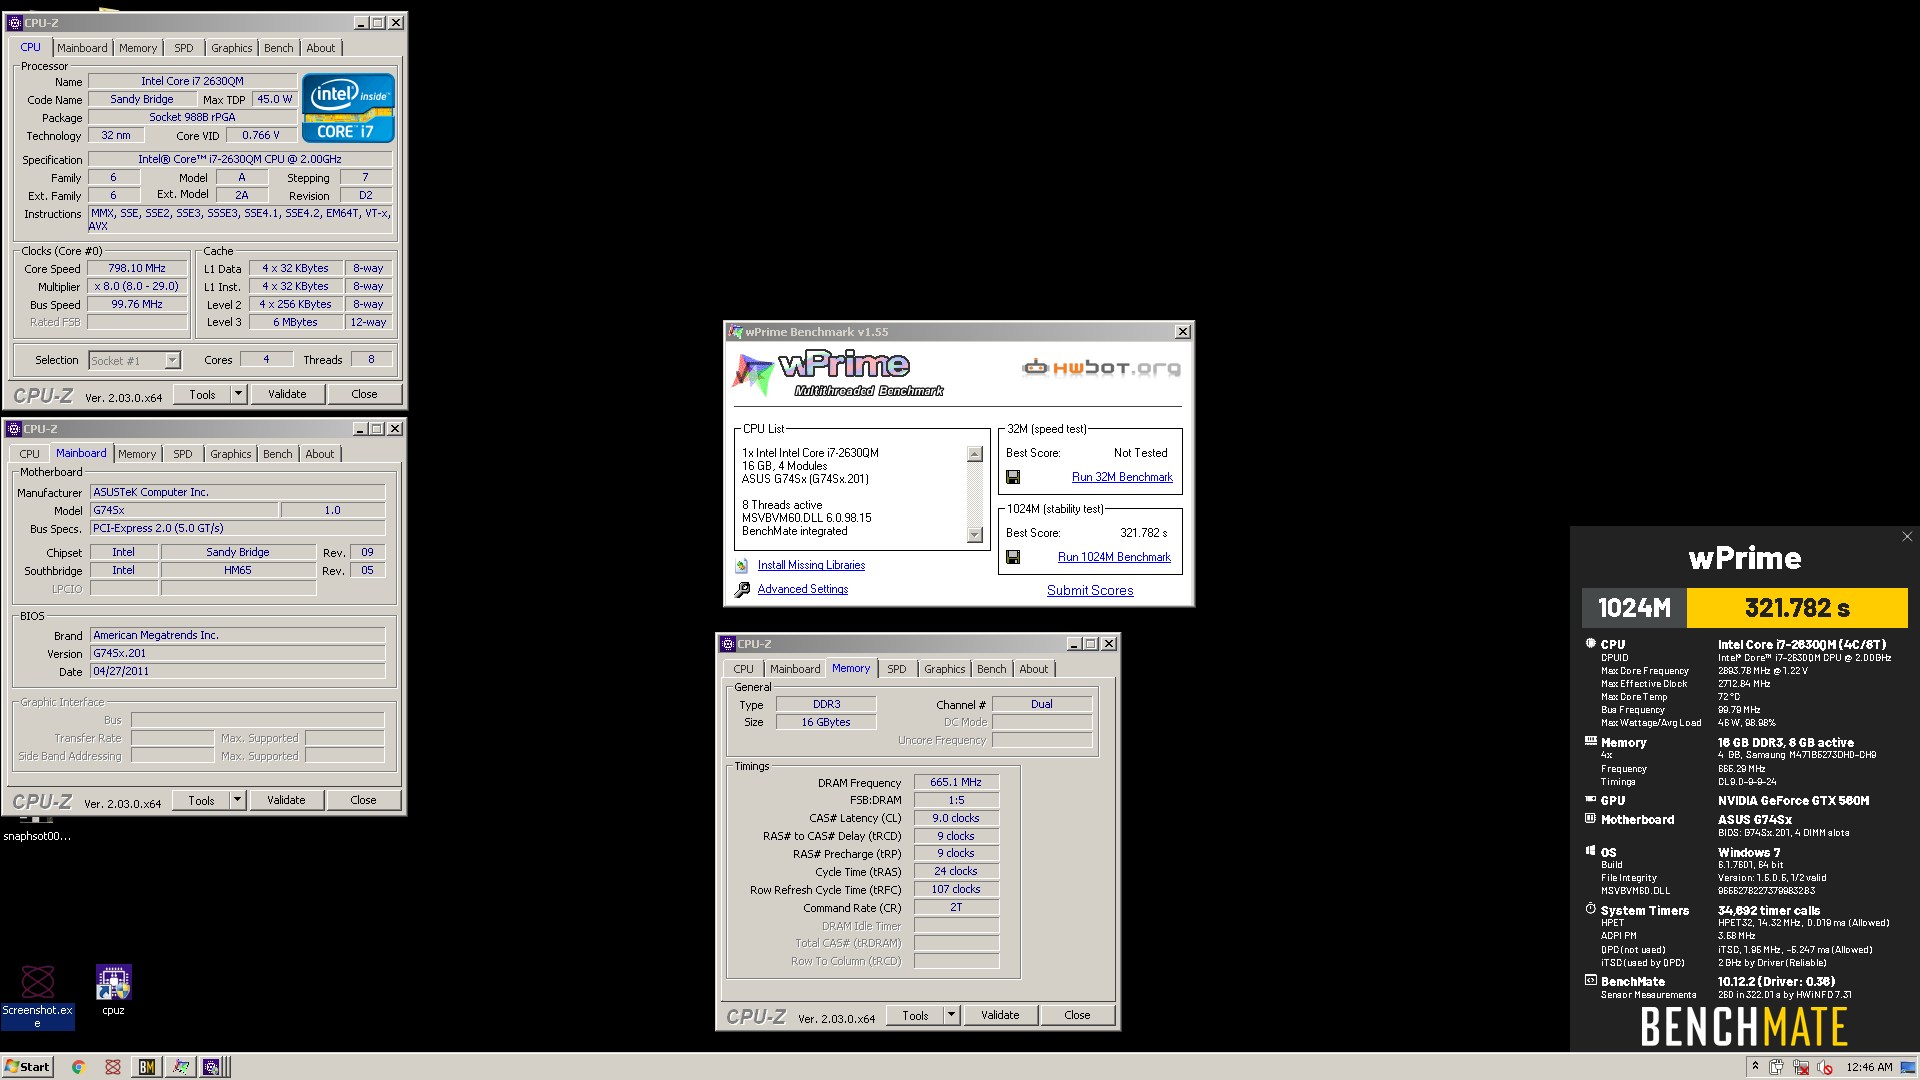Click the System Timers clock icon
This screenshot has height=1080, width=1920.
(1591, 909)
